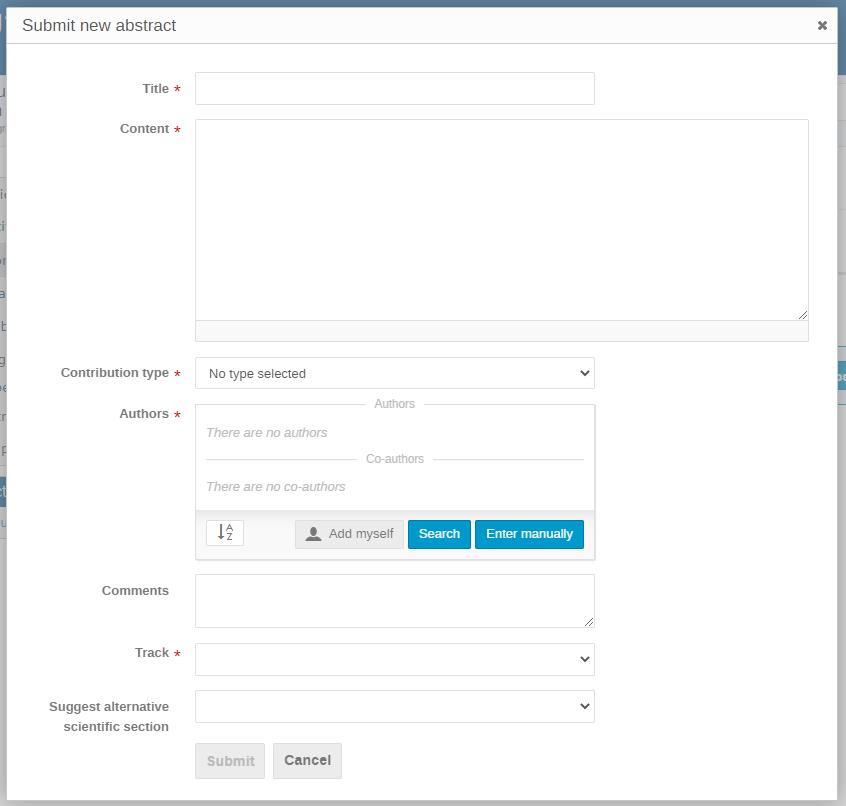Screen dimensions: 846x806
Task: Expand the Track dropdown
Action: tap(394, 659)
